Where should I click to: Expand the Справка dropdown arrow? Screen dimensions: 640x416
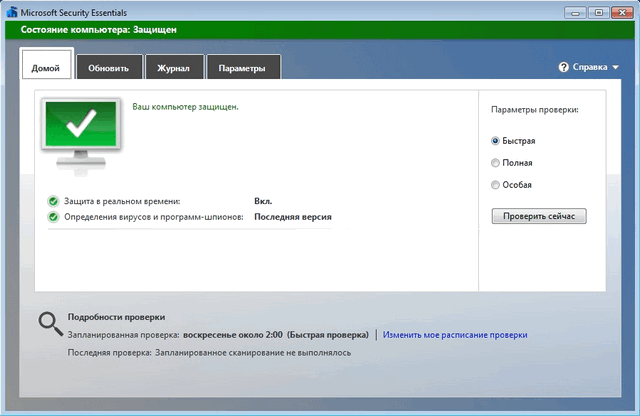point(615,68)
